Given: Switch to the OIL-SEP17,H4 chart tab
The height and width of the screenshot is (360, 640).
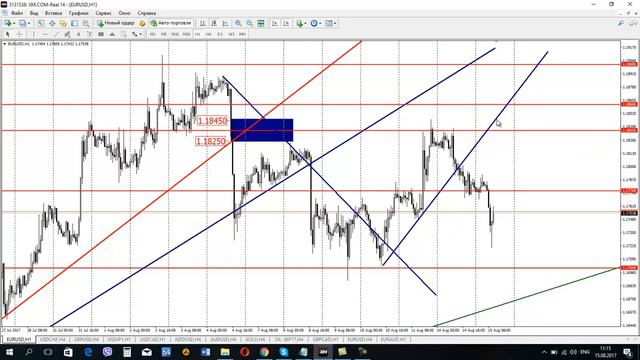Looking at the screenshot, I should [x=289, y=339].
